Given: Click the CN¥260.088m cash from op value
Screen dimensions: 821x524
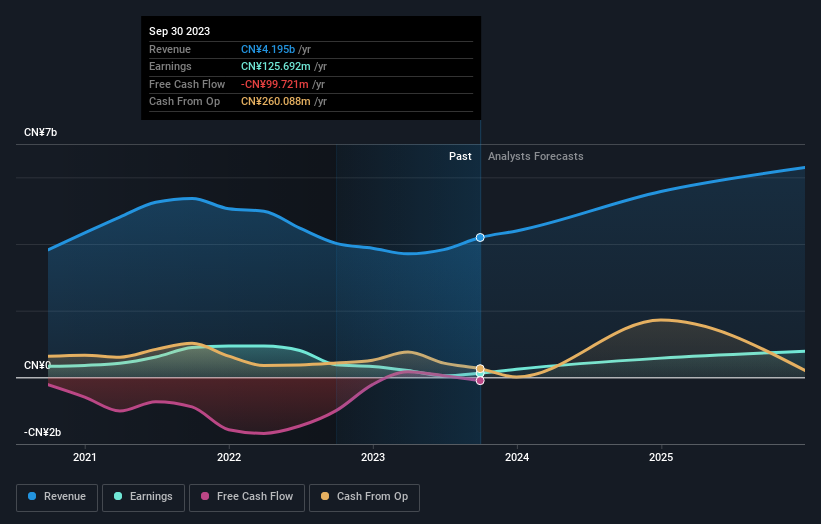Looking at the screenshot, I should [276, 102].
